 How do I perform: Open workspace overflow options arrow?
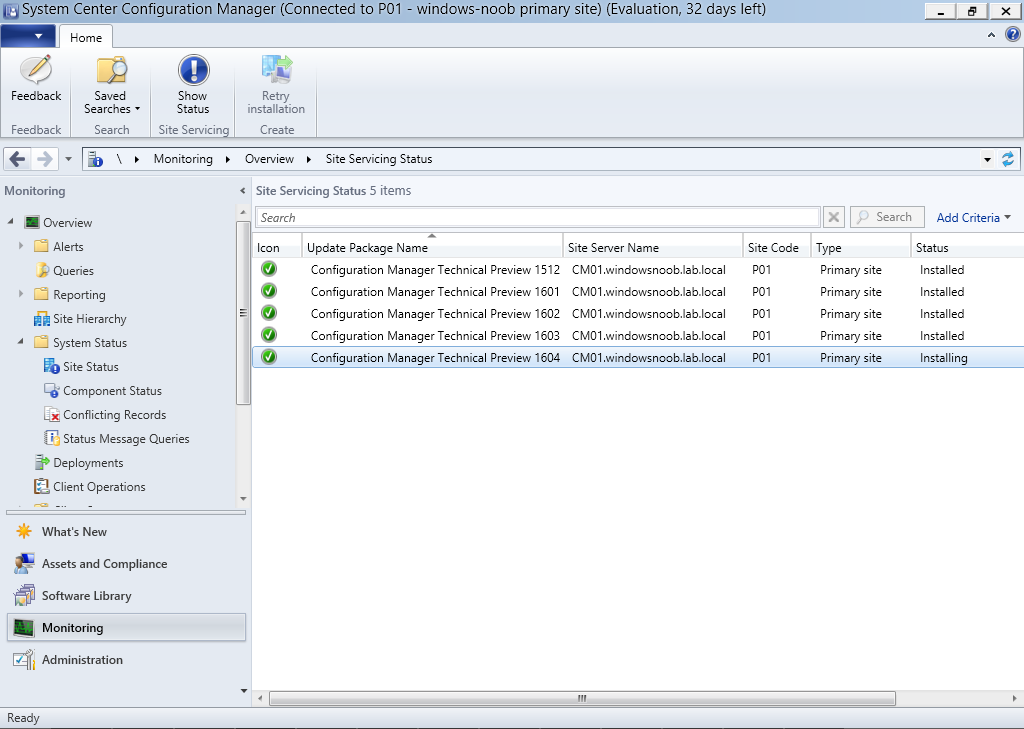(244, 690)
